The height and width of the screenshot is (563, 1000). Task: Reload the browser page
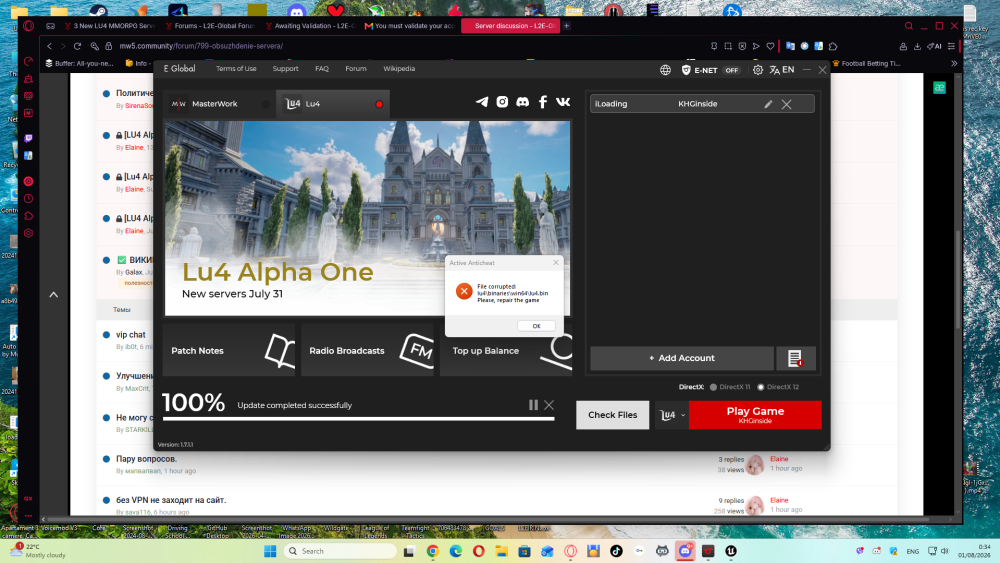pyautogui.click(x=77, y=46)
